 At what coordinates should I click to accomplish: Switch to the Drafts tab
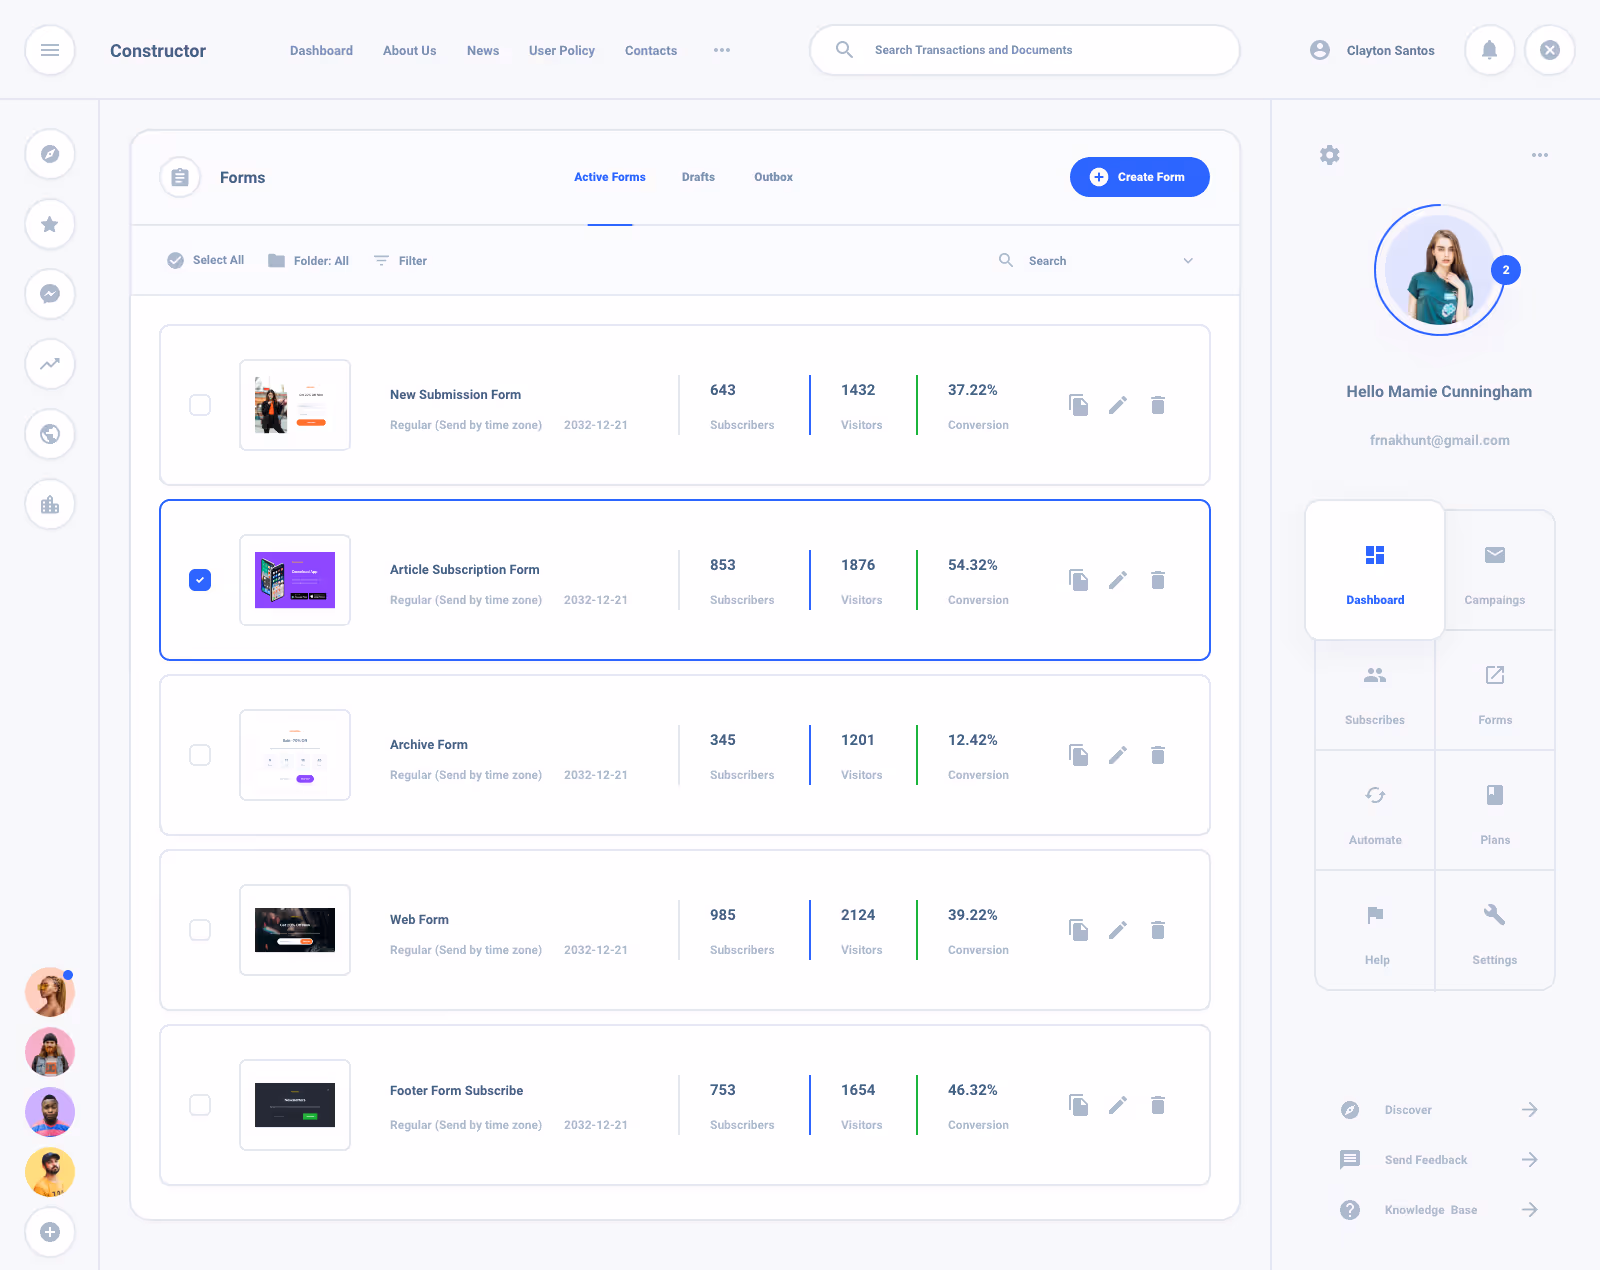tap(698, 177)
